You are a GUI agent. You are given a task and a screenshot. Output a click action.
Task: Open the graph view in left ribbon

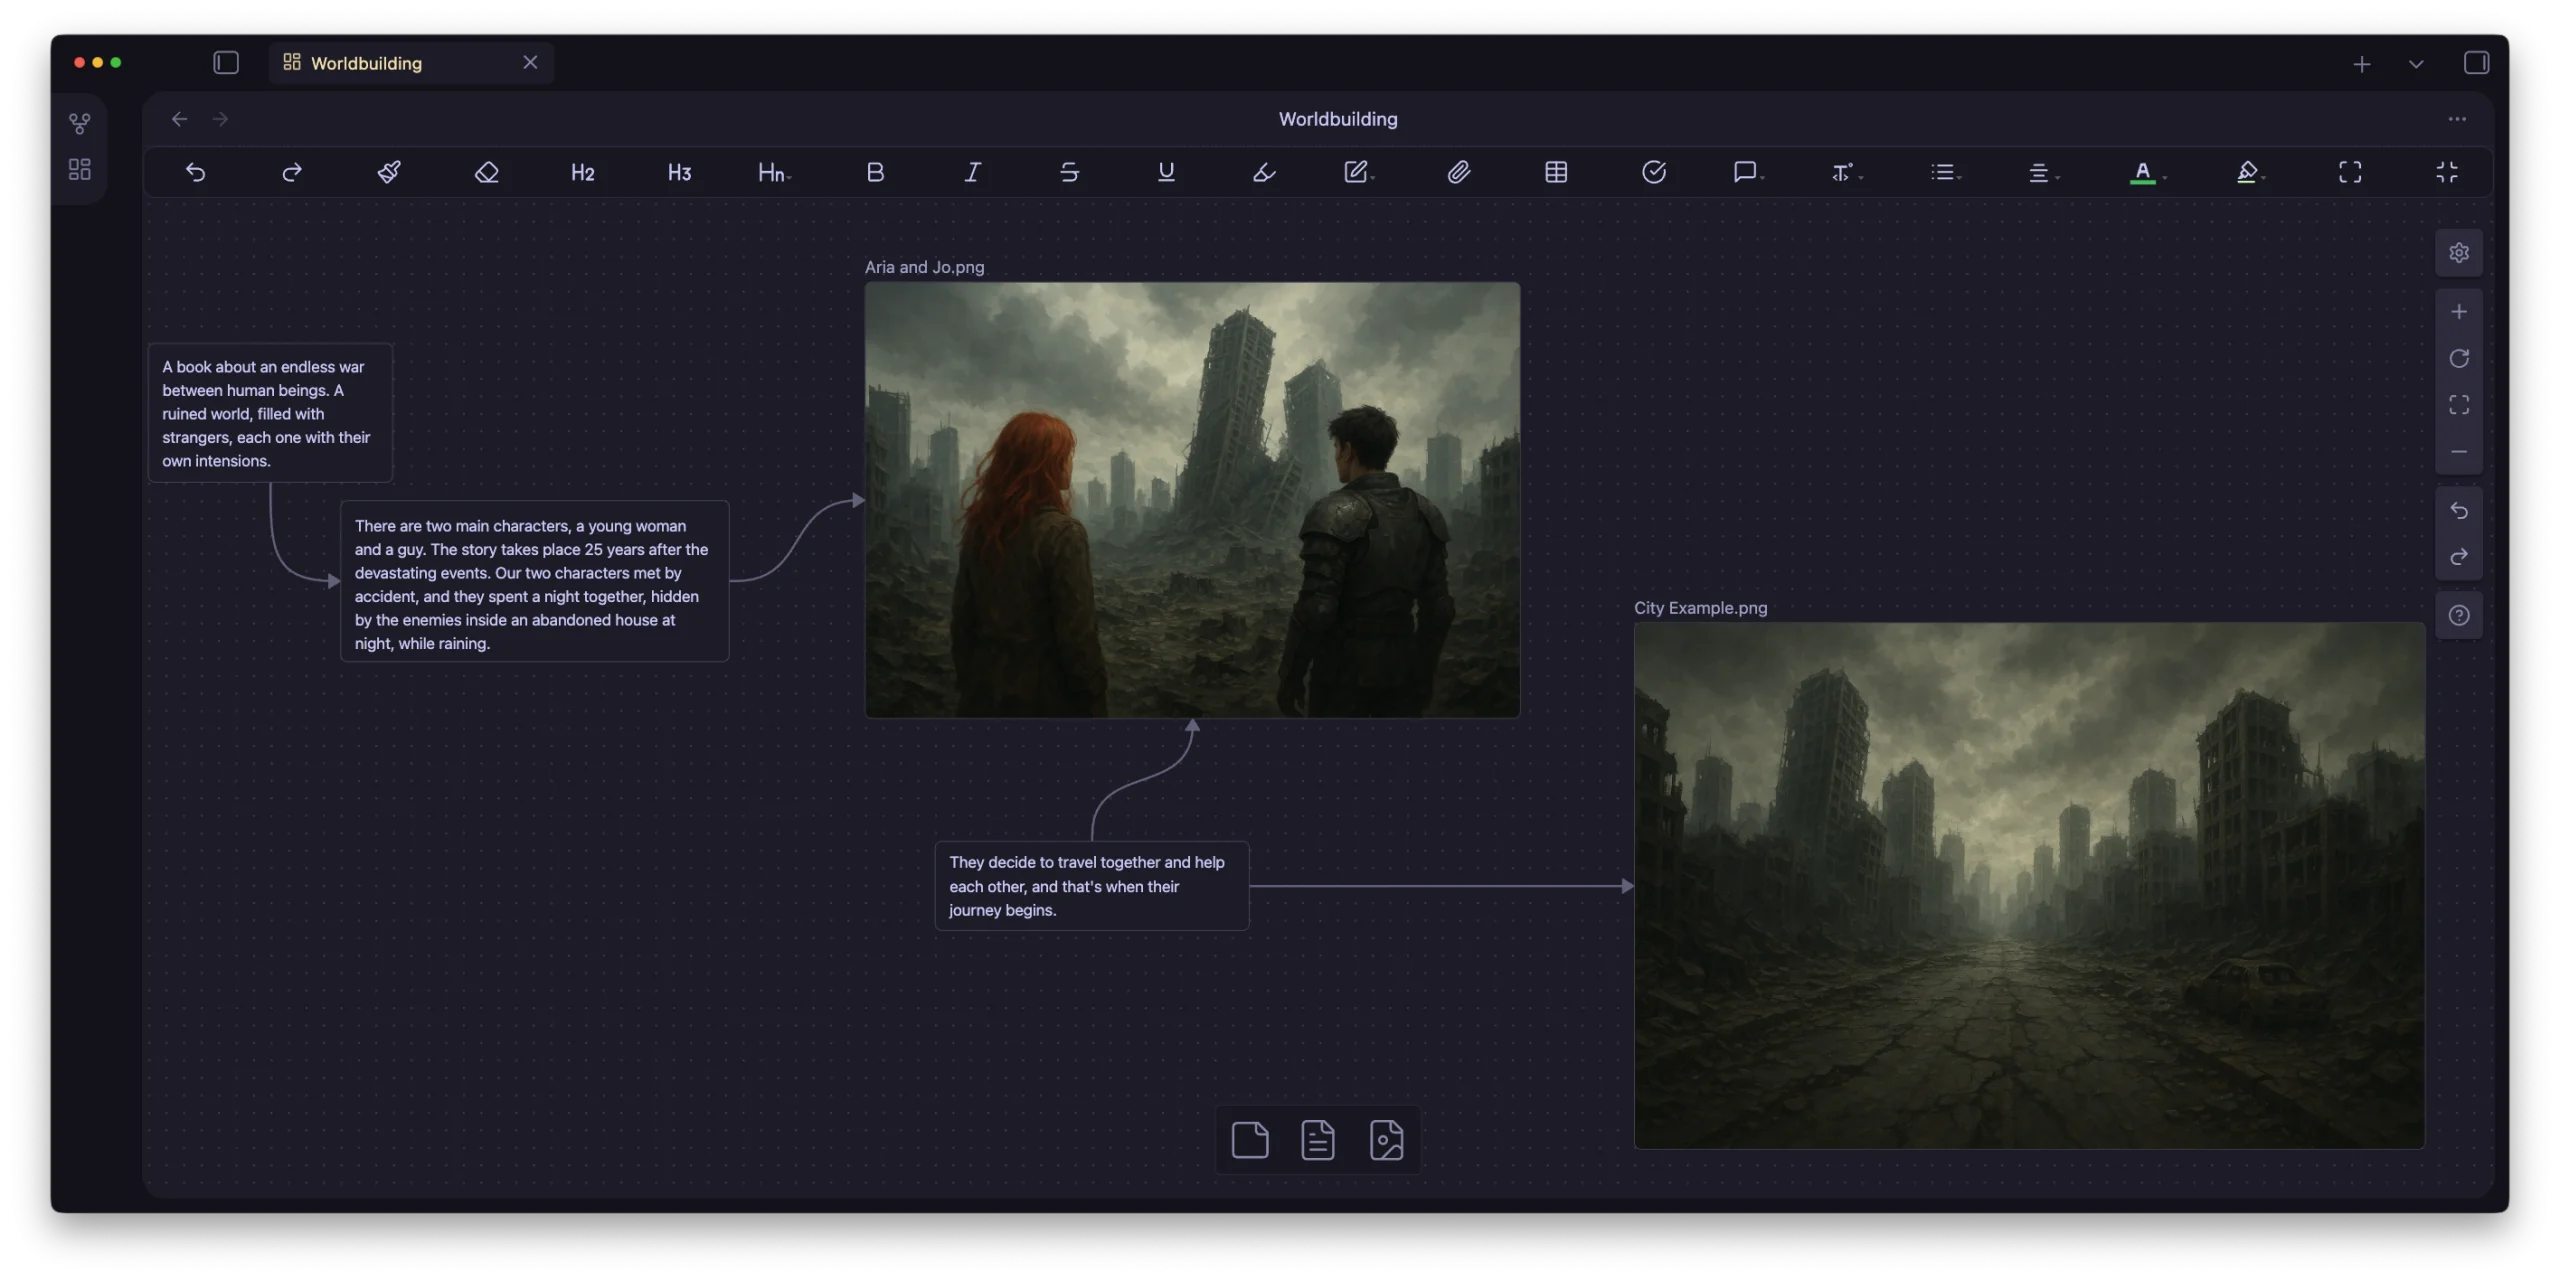[x=80, y=123]
